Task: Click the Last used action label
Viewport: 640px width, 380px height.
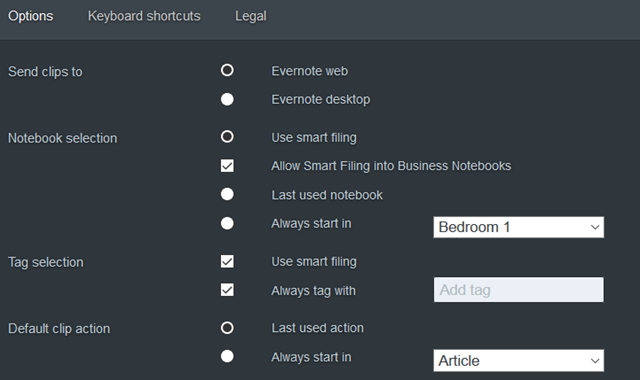Action: click(x=318, y=328)
